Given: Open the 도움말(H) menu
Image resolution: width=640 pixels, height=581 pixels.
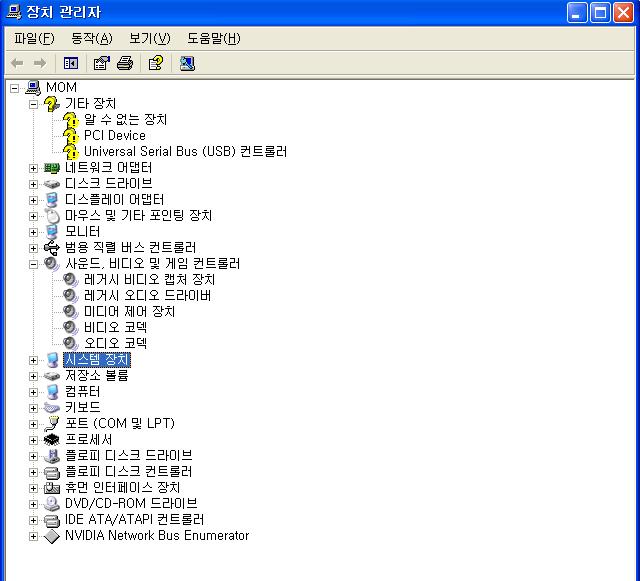Looking at the screenshot, I should point(213,38).
